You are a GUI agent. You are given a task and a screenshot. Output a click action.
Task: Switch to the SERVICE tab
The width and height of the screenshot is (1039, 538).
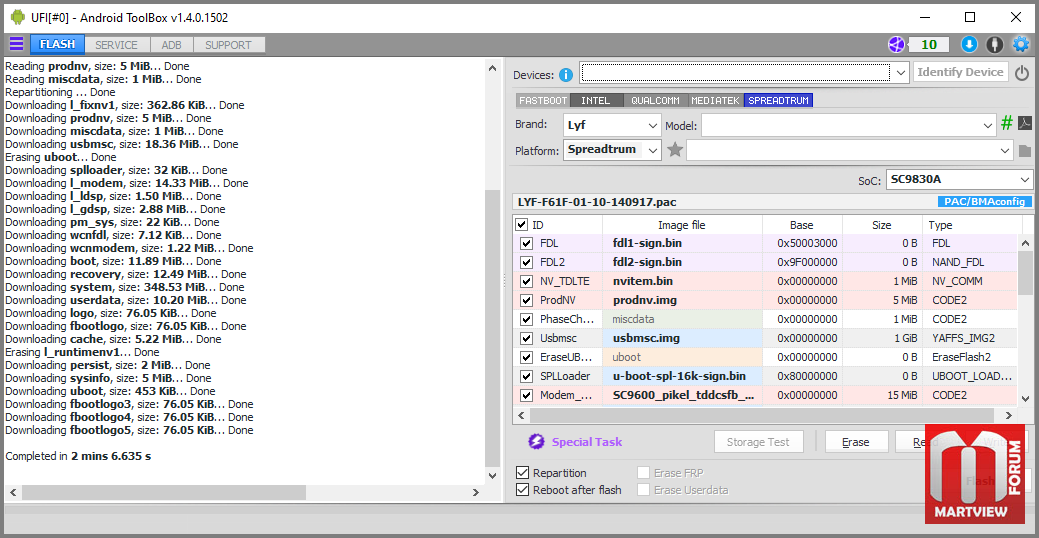pos(117,45)
